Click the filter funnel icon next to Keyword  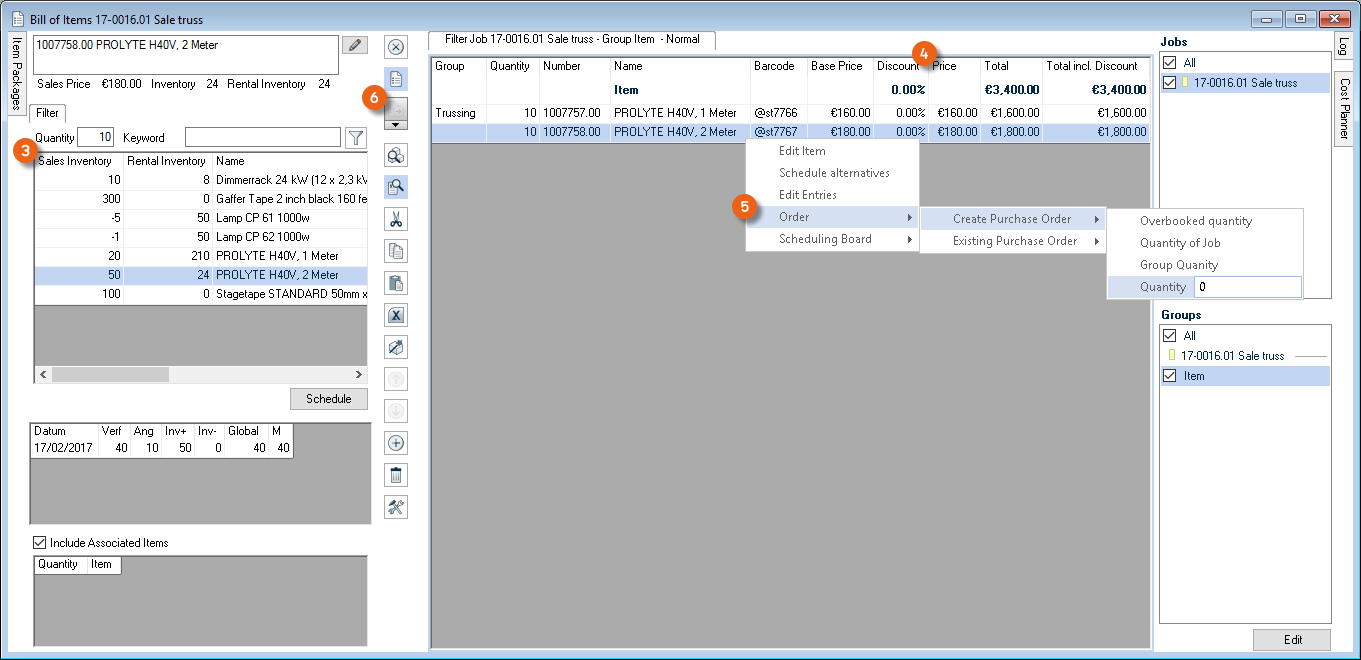(x=355, y=138)
